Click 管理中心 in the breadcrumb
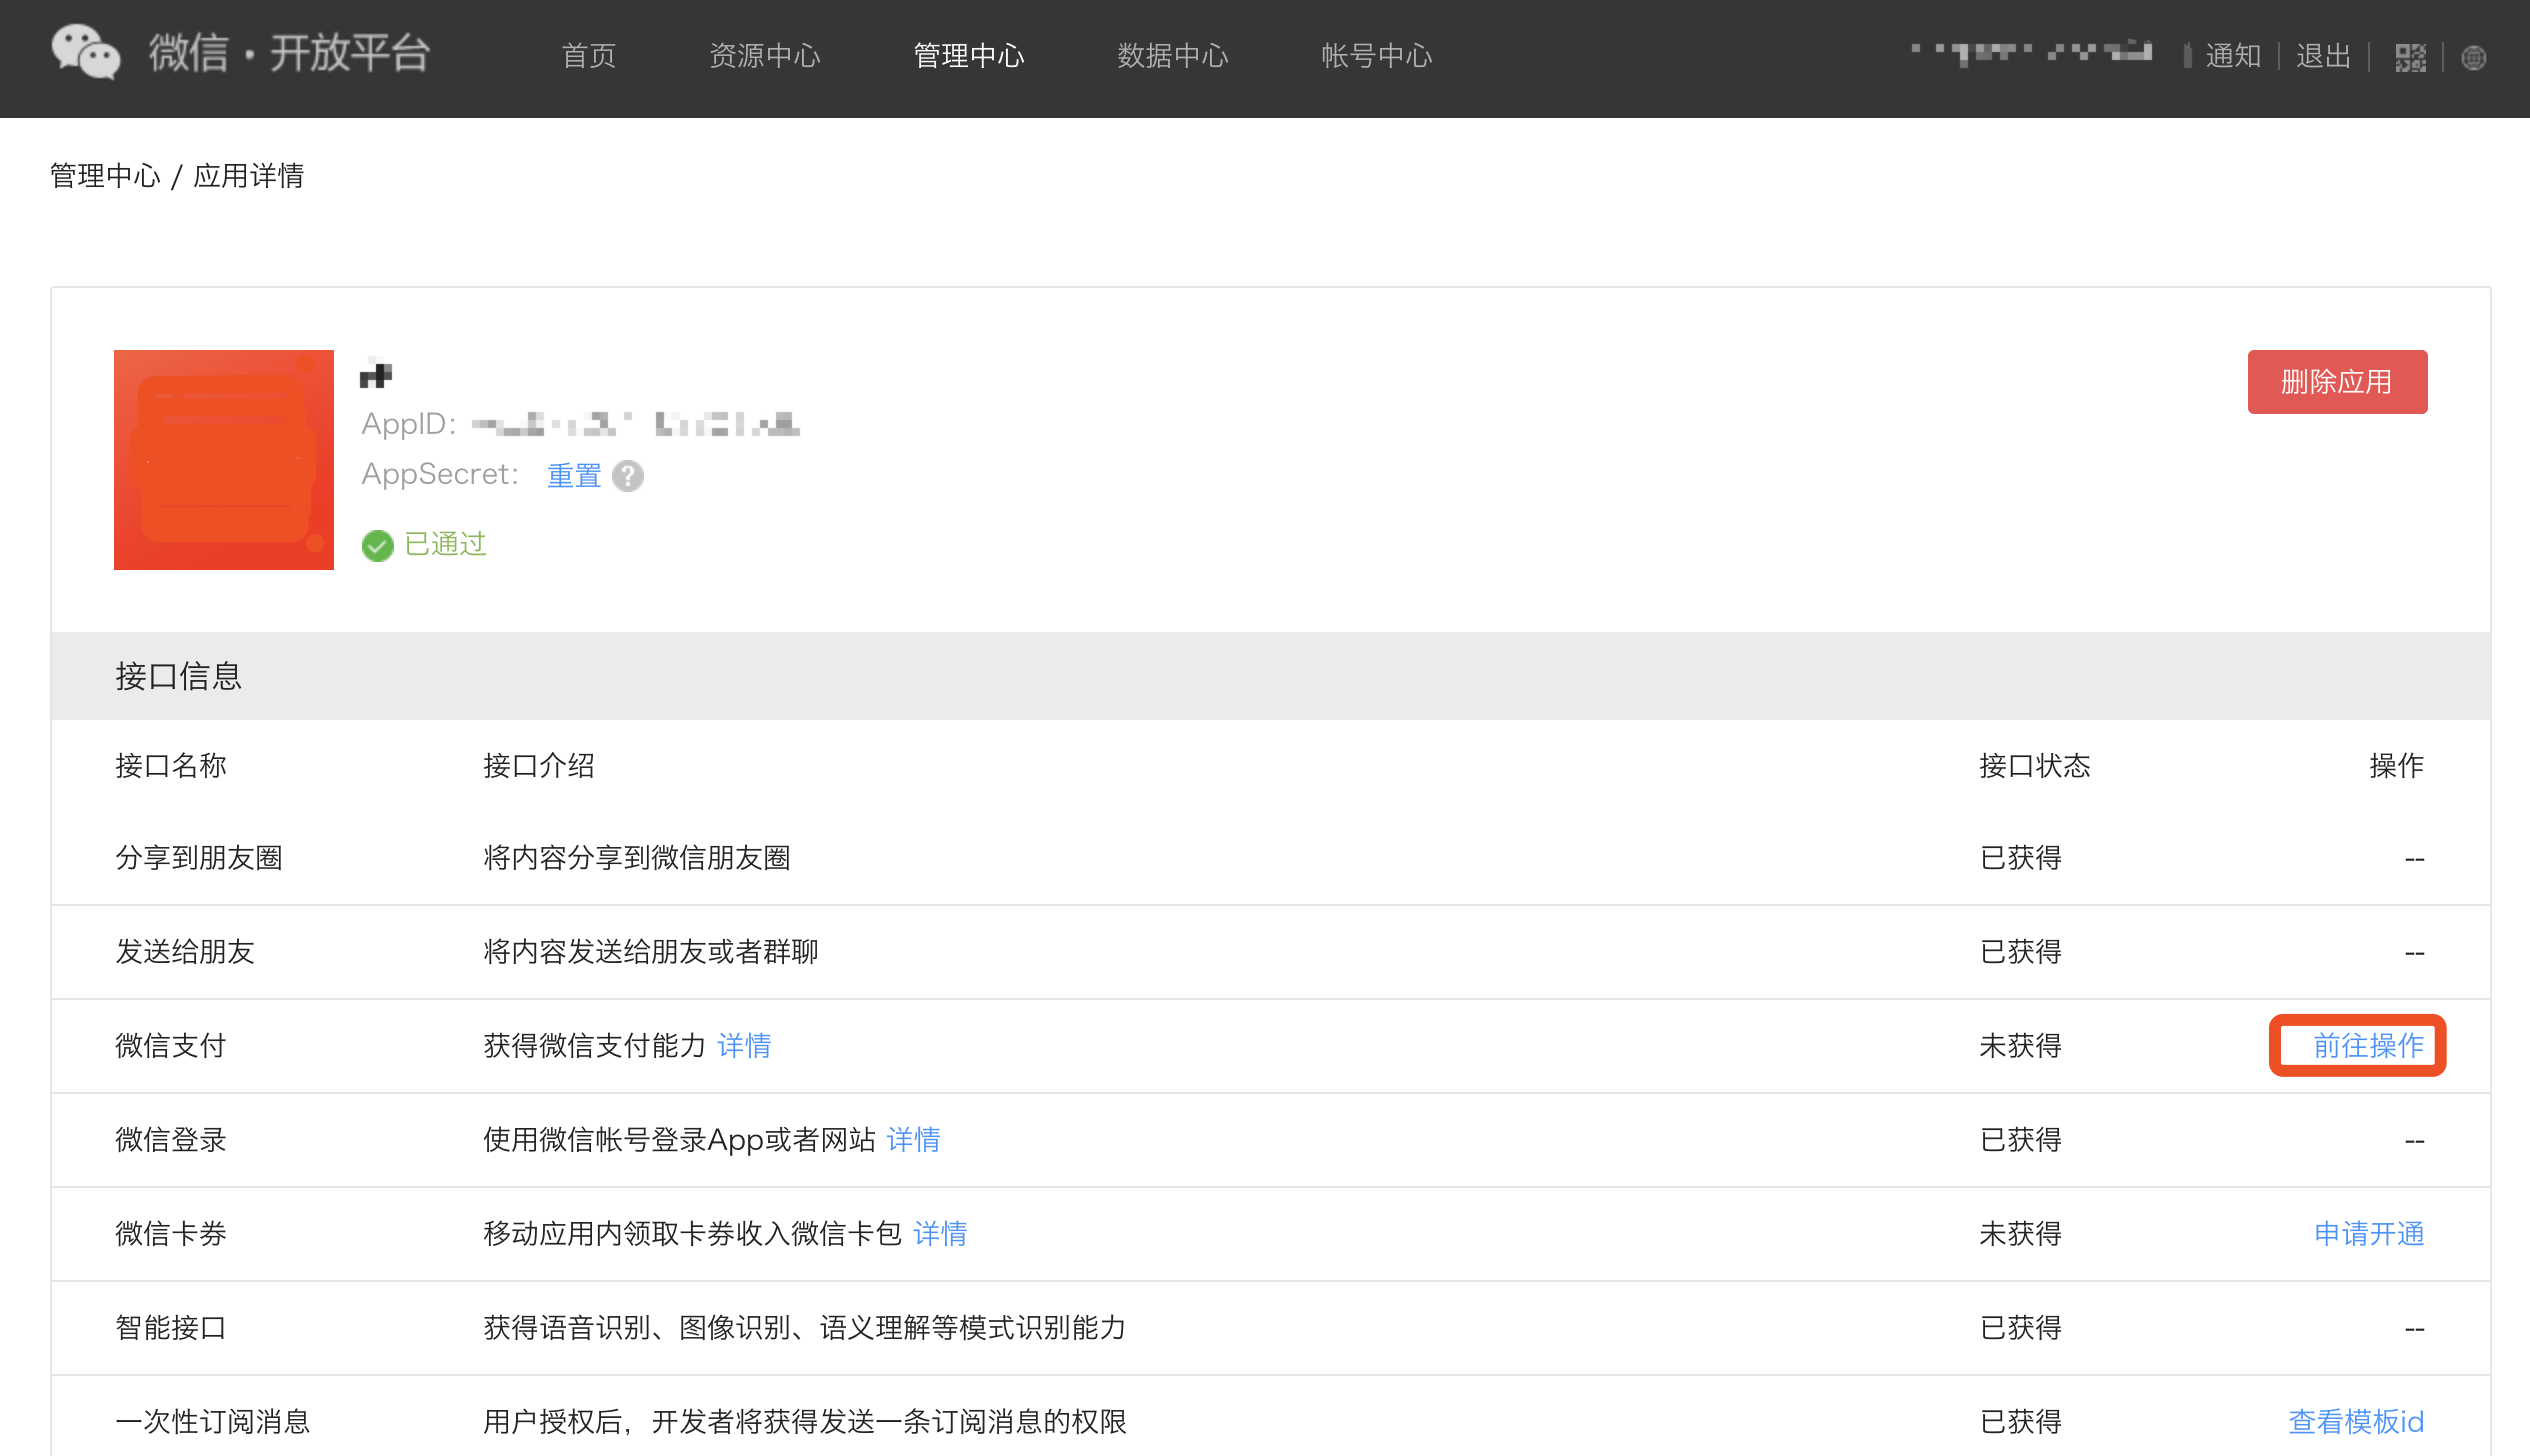The height and width of the screenshot is (1456, 2530). click(x=104, y=175)
